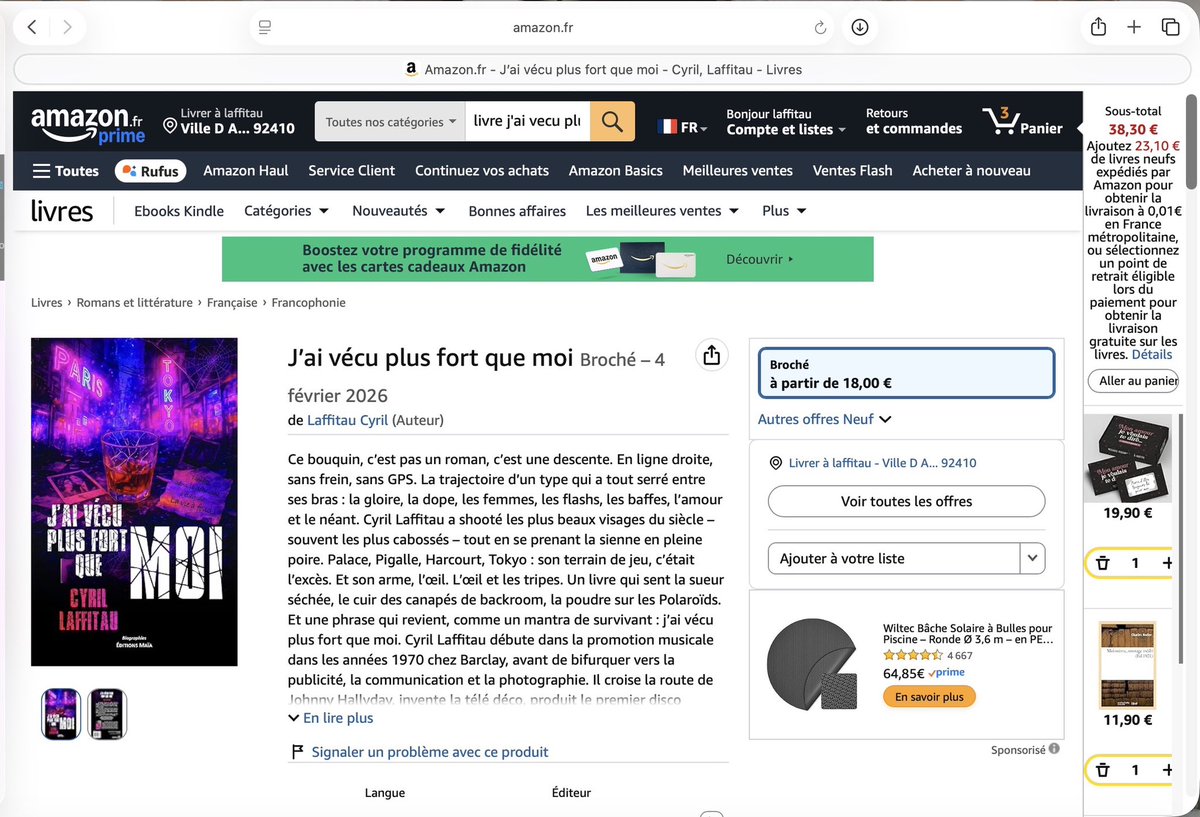
Task: Click the Francophonie breadcrumb
Action: [x=308, y=302]
